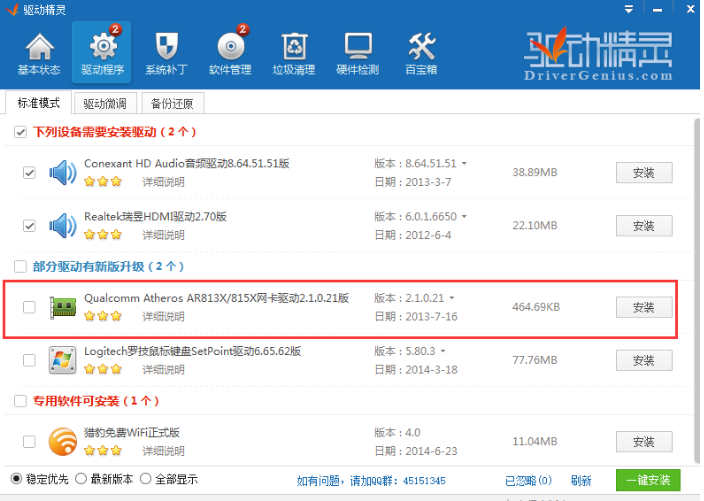Viewport: 704px width, 501px height.
Task: Check the 部分驱动有新版升级 group checkbox
Action: pyautogui.click(x=20, y=266)
